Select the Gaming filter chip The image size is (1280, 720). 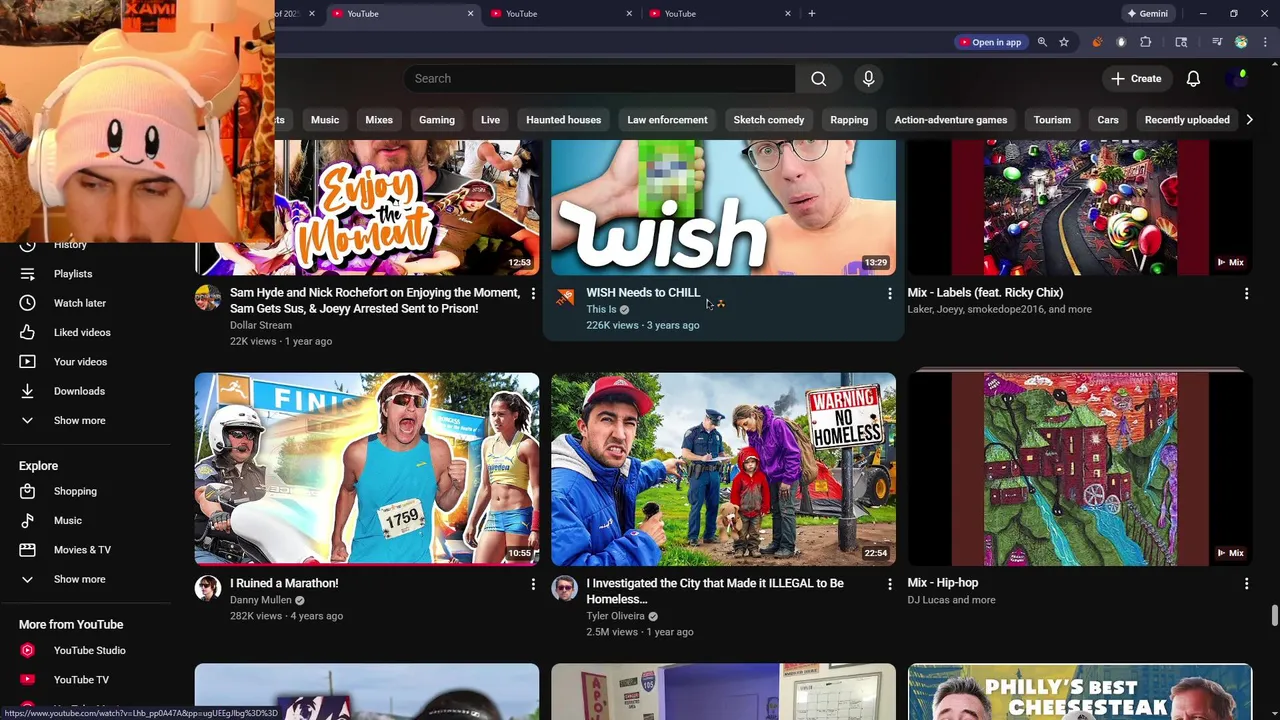pos(437,120)
